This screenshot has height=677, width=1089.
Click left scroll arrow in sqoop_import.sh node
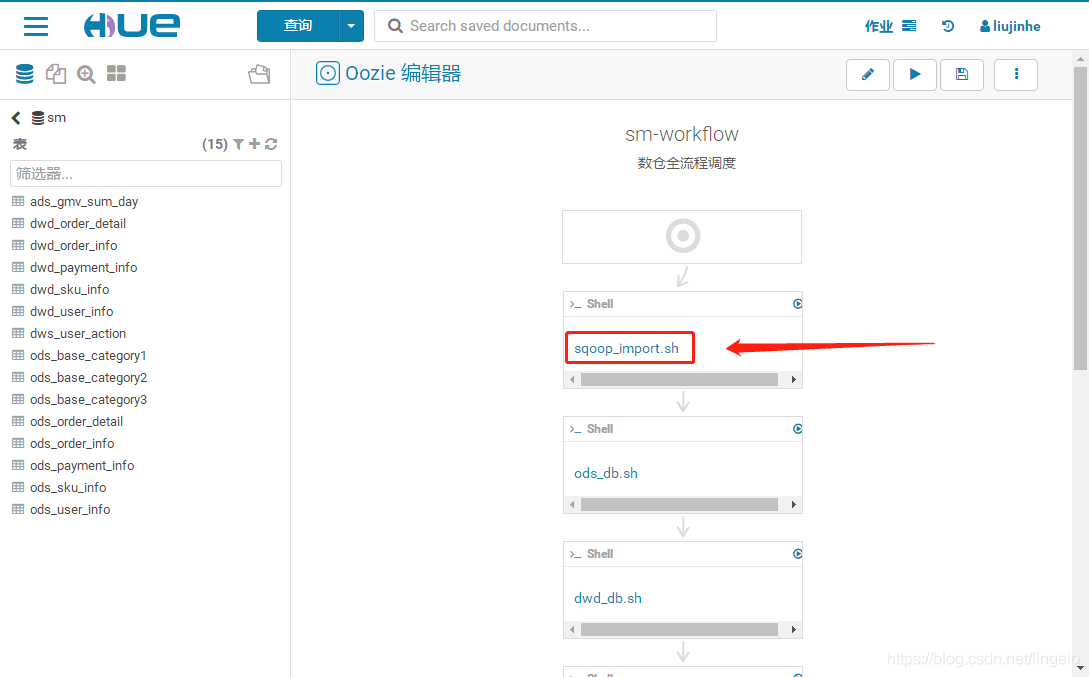pos(572,380)
